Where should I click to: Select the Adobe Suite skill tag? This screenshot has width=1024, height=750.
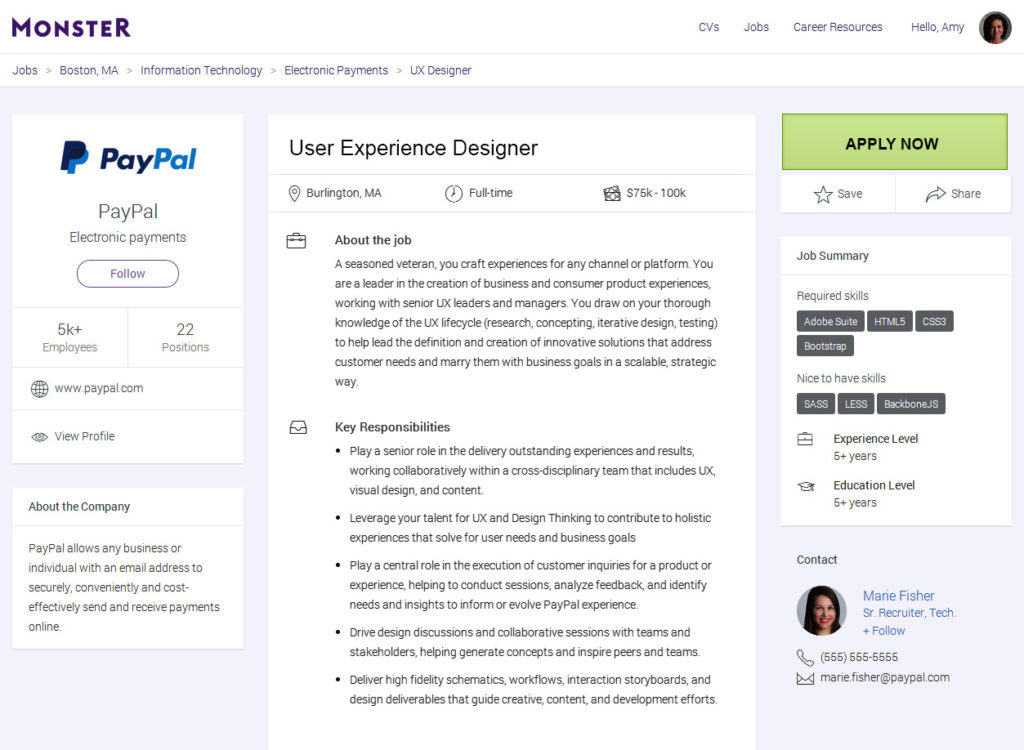tap(830, 321)
